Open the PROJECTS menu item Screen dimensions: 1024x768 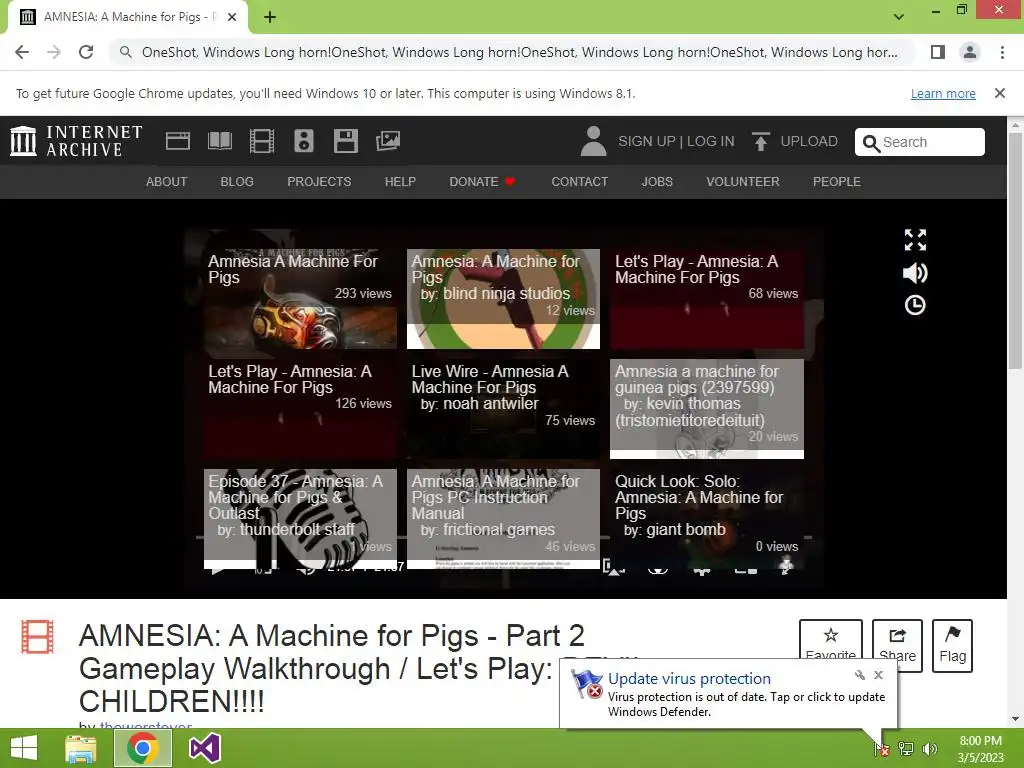[x=319, y=182]
